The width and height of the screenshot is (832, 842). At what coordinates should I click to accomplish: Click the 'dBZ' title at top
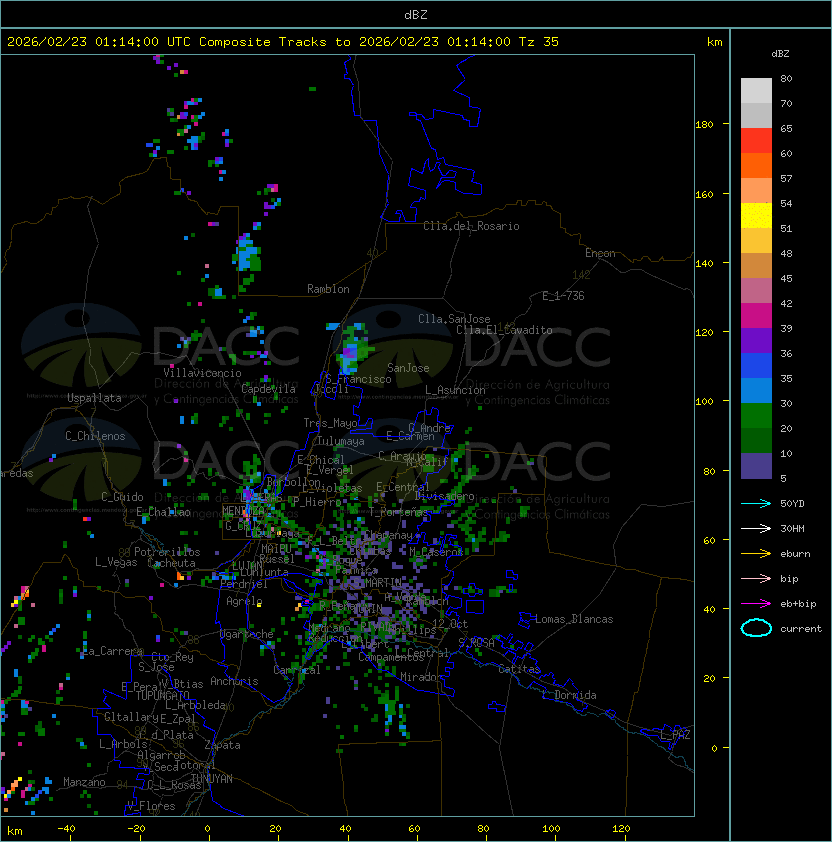click(416, 14)
